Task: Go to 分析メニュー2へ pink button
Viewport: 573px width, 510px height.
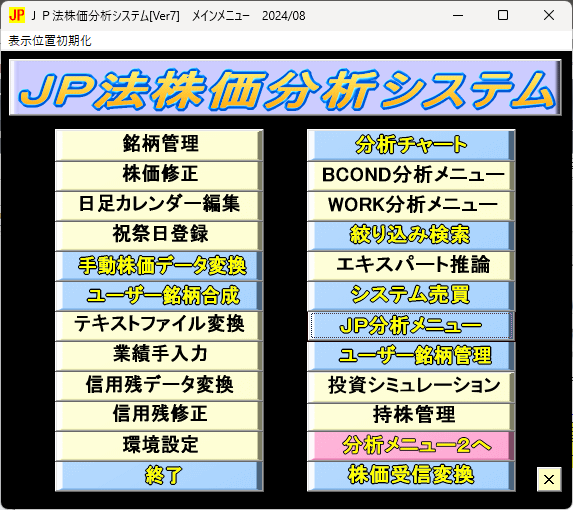Action: pyautogui.click(x=411, y=445)
